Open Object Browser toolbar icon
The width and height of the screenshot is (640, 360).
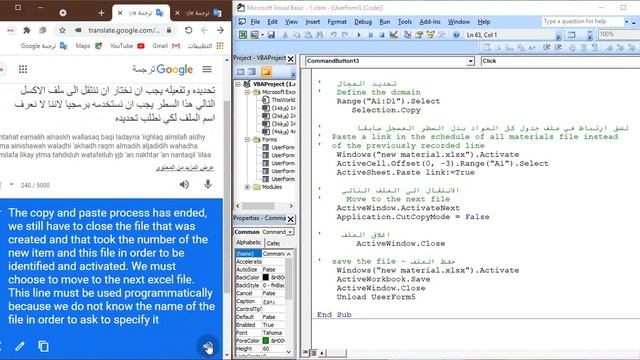[x=430, y=35]
